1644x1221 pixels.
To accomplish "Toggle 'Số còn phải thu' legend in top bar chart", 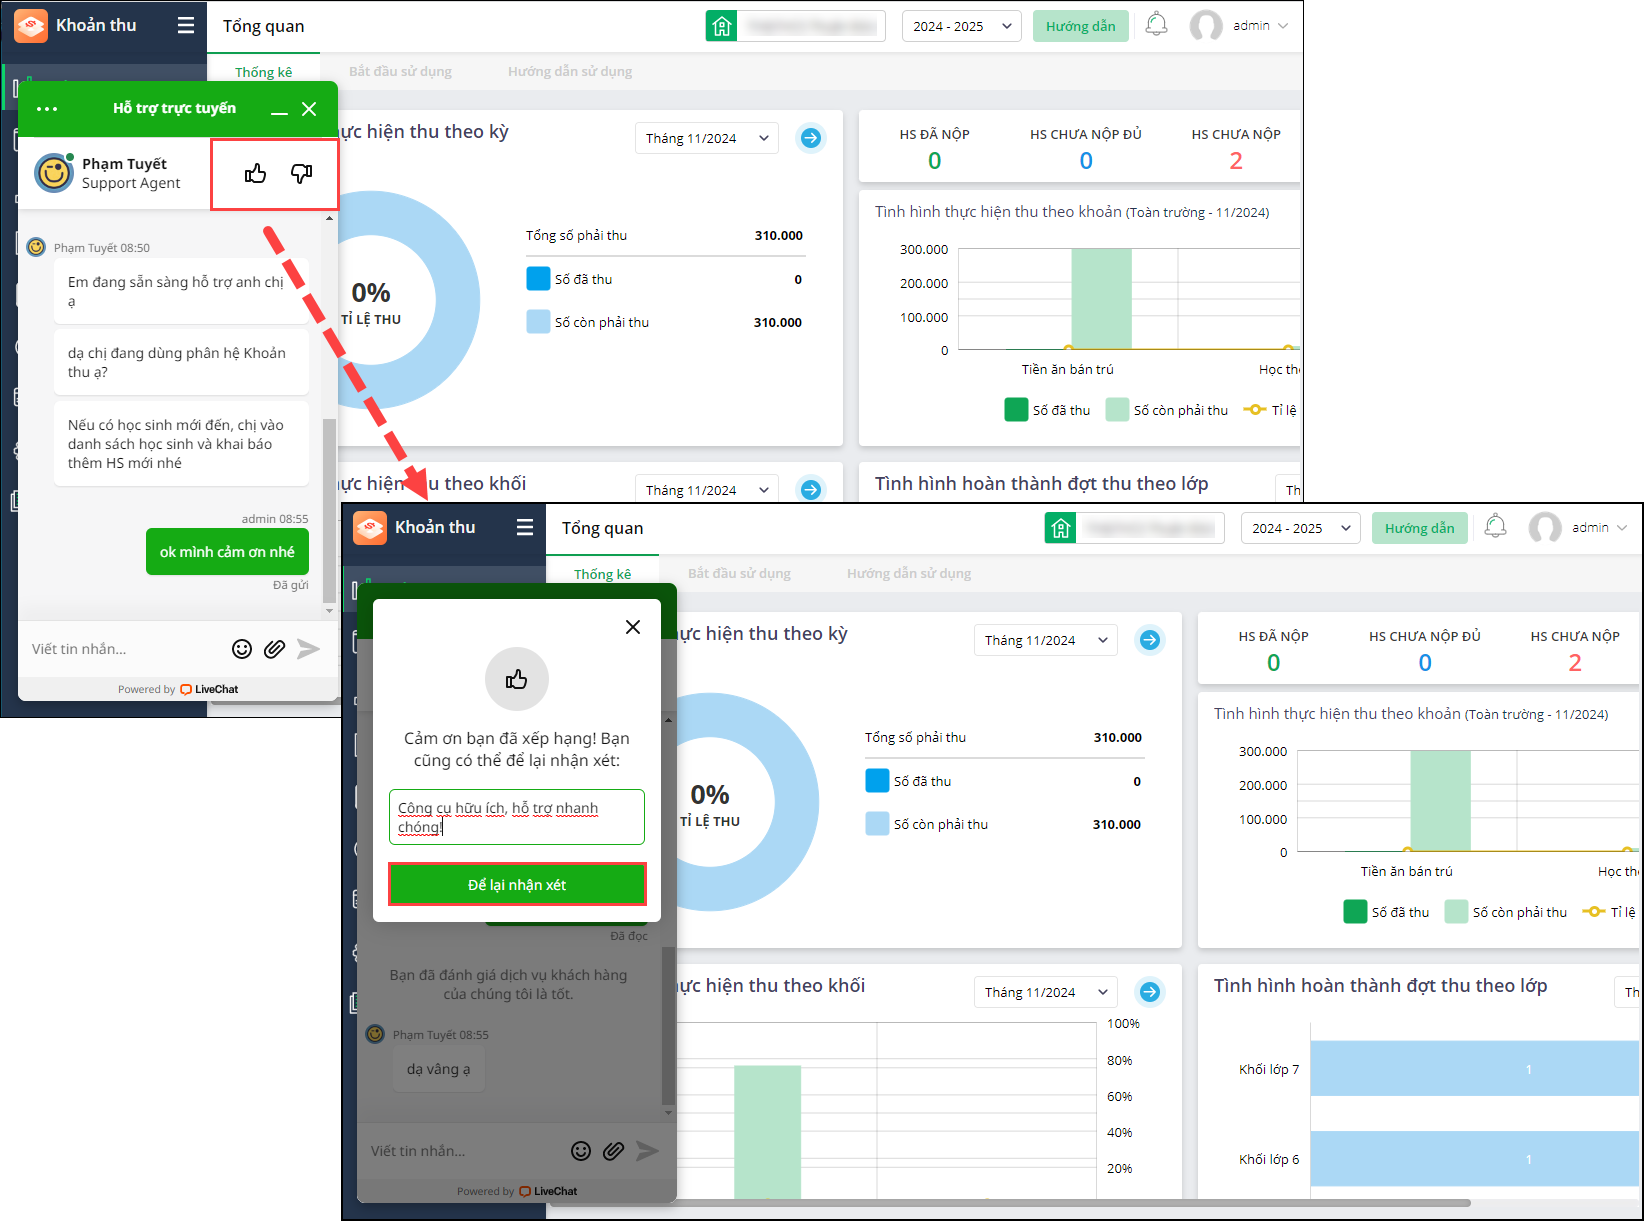I will tap(1167, 410).
